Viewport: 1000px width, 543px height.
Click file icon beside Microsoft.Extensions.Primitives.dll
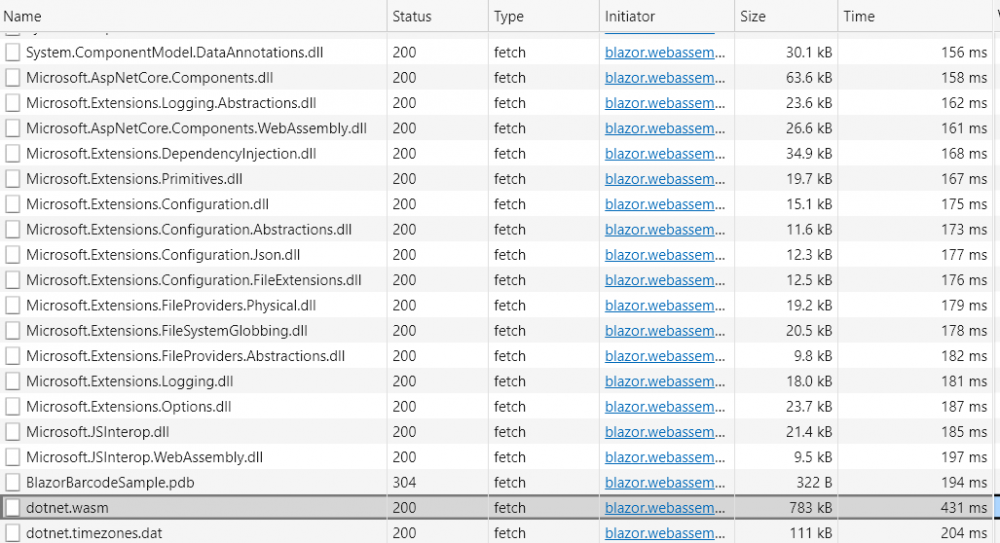[x=13, y=179]
